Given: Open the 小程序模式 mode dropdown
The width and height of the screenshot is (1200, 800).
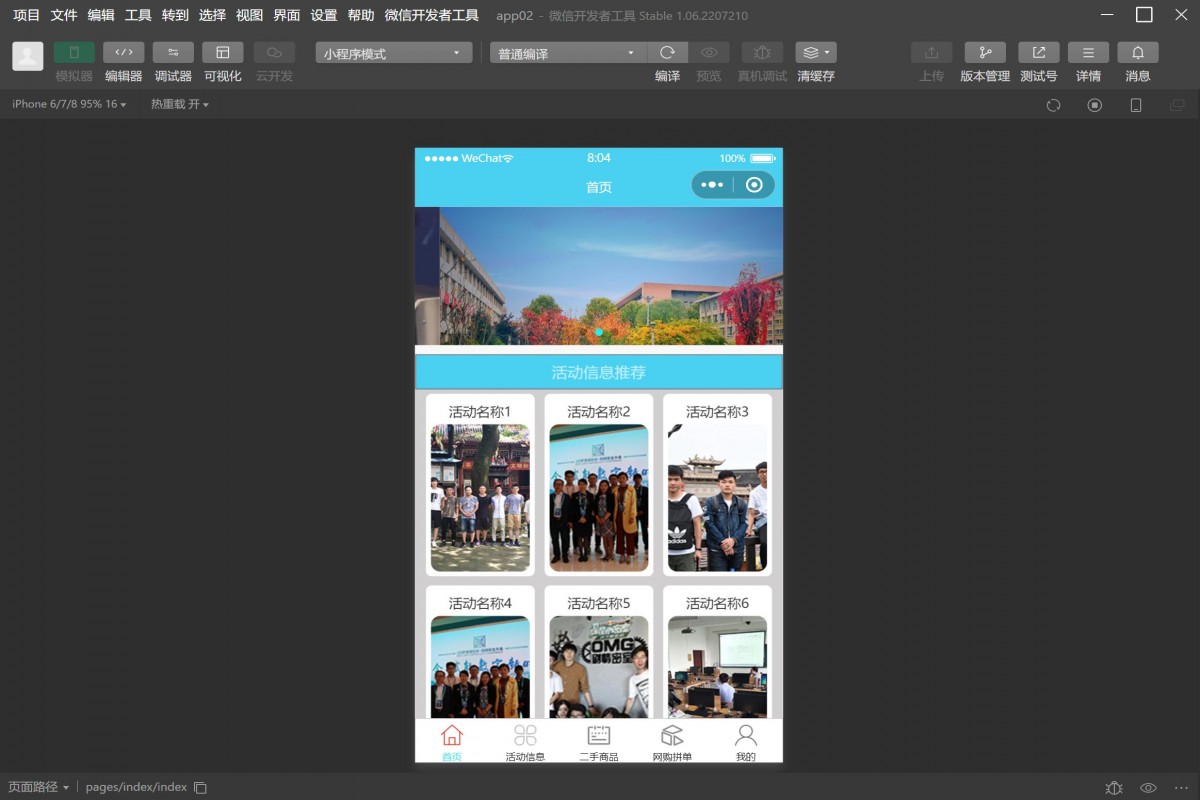Looking at the screenshot, I should (x=392, y=52).
